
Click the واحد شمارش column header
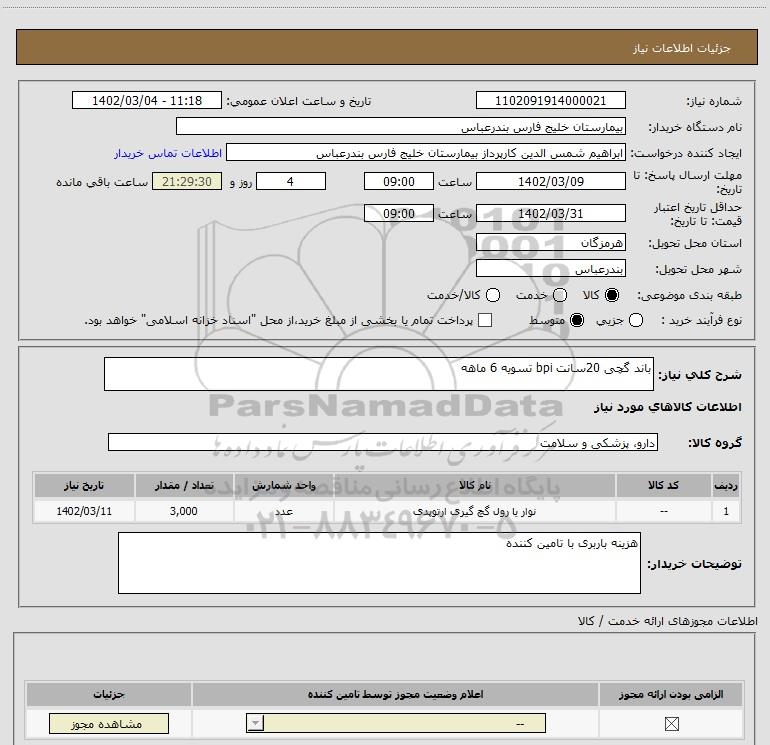coord(283,485)
